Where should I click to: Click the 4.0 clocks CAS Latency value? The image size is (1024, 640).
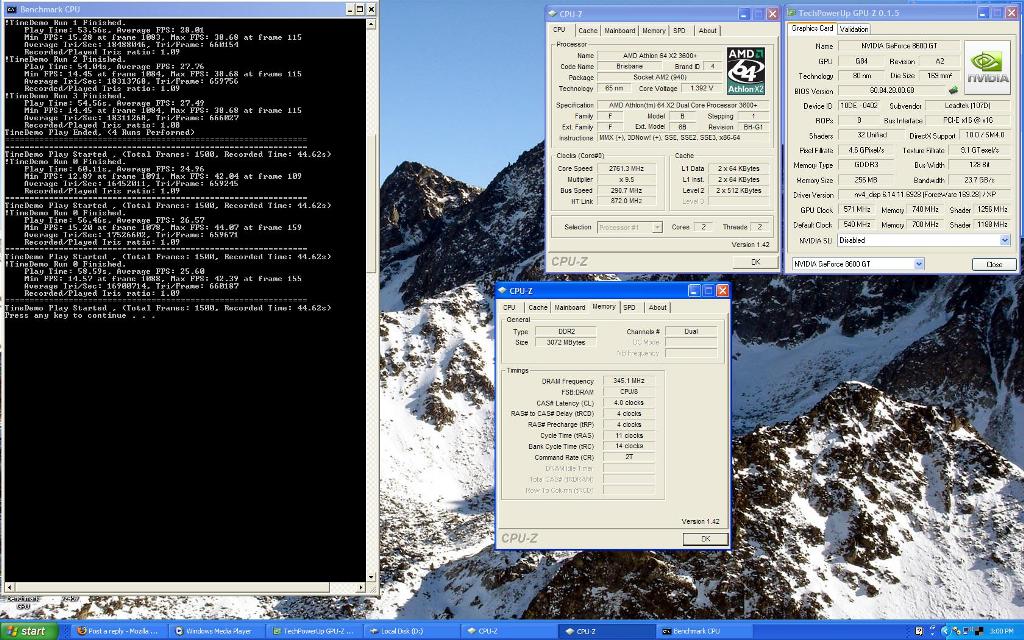tap(628, 403)
